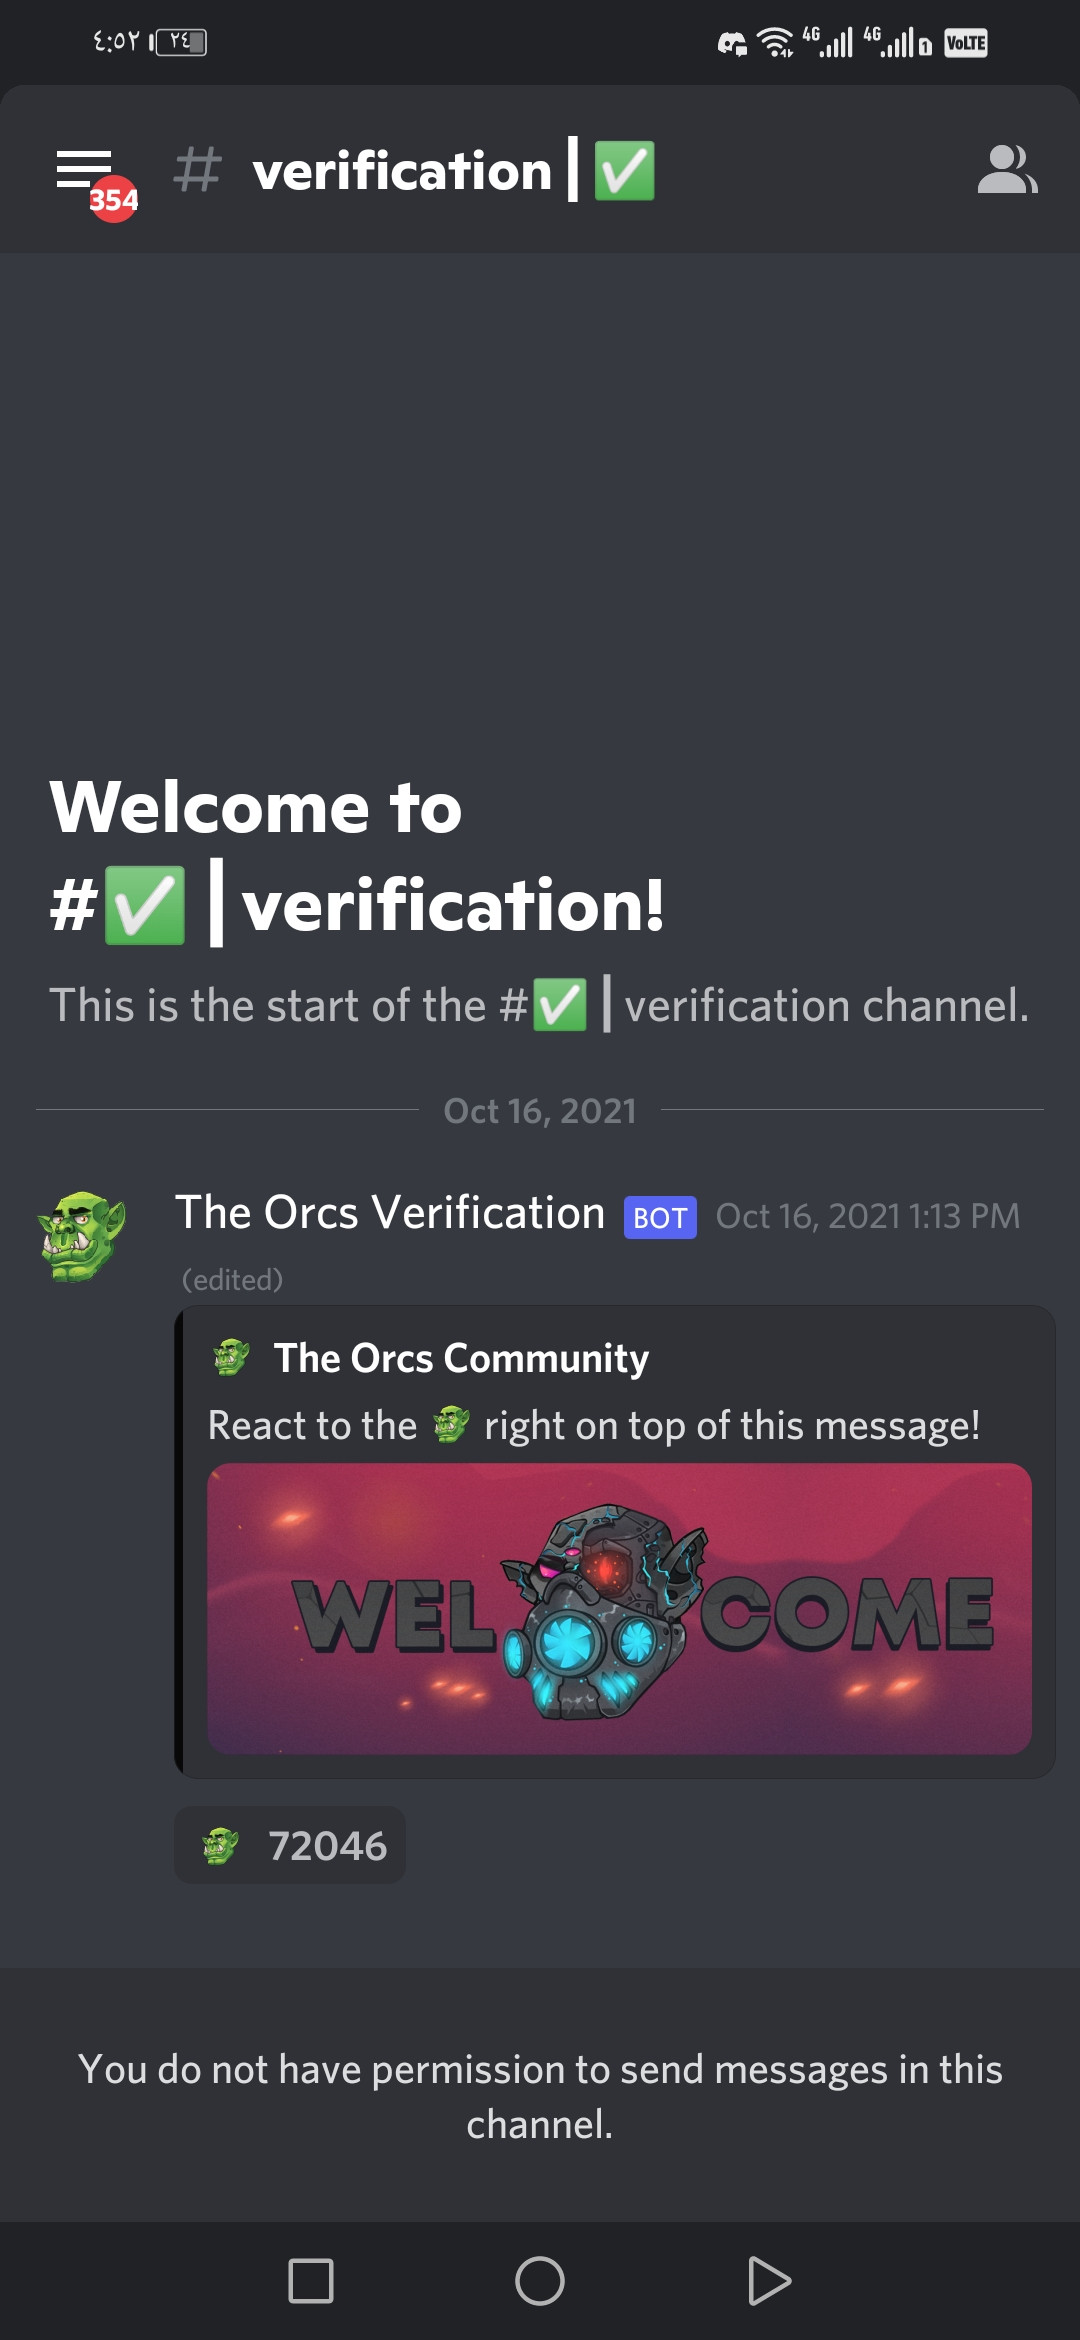Tap the no-permission message bar
1080x2340 pixels.
540,2096
